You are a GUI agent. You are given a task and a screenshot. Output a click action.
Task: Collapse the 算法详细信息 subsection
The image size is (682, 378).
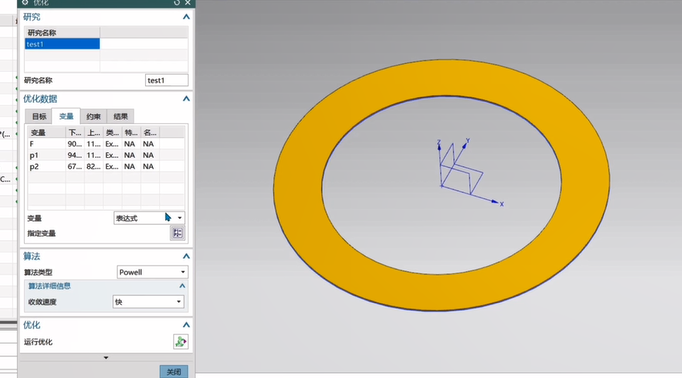tap(182, 286)
